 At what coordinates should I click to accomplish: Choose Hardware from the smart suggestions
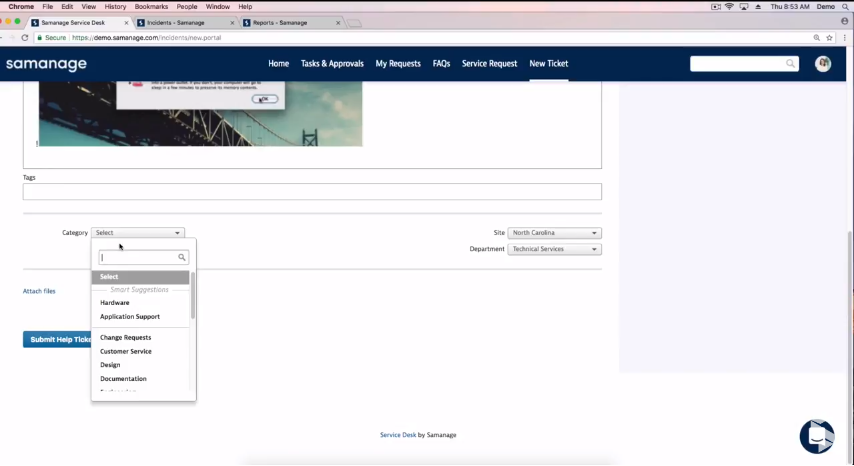(115, 303)
